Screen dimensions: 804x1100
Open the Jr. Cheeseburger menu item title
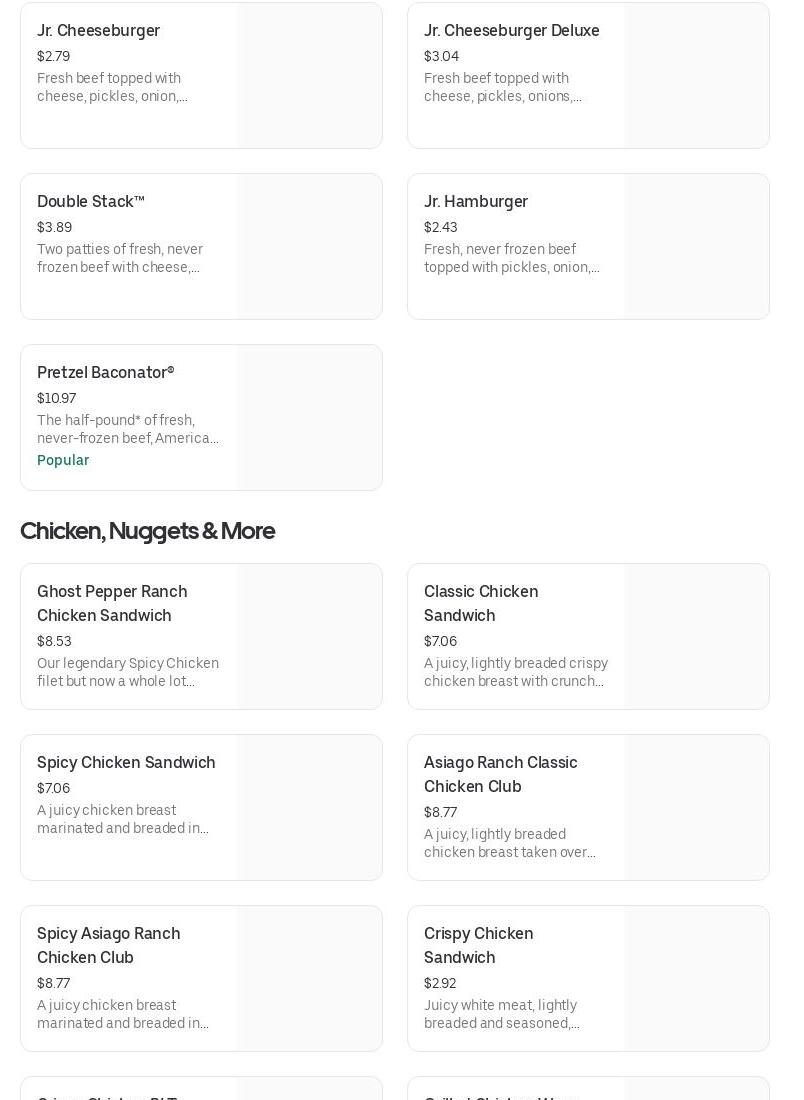pos(98,31)
